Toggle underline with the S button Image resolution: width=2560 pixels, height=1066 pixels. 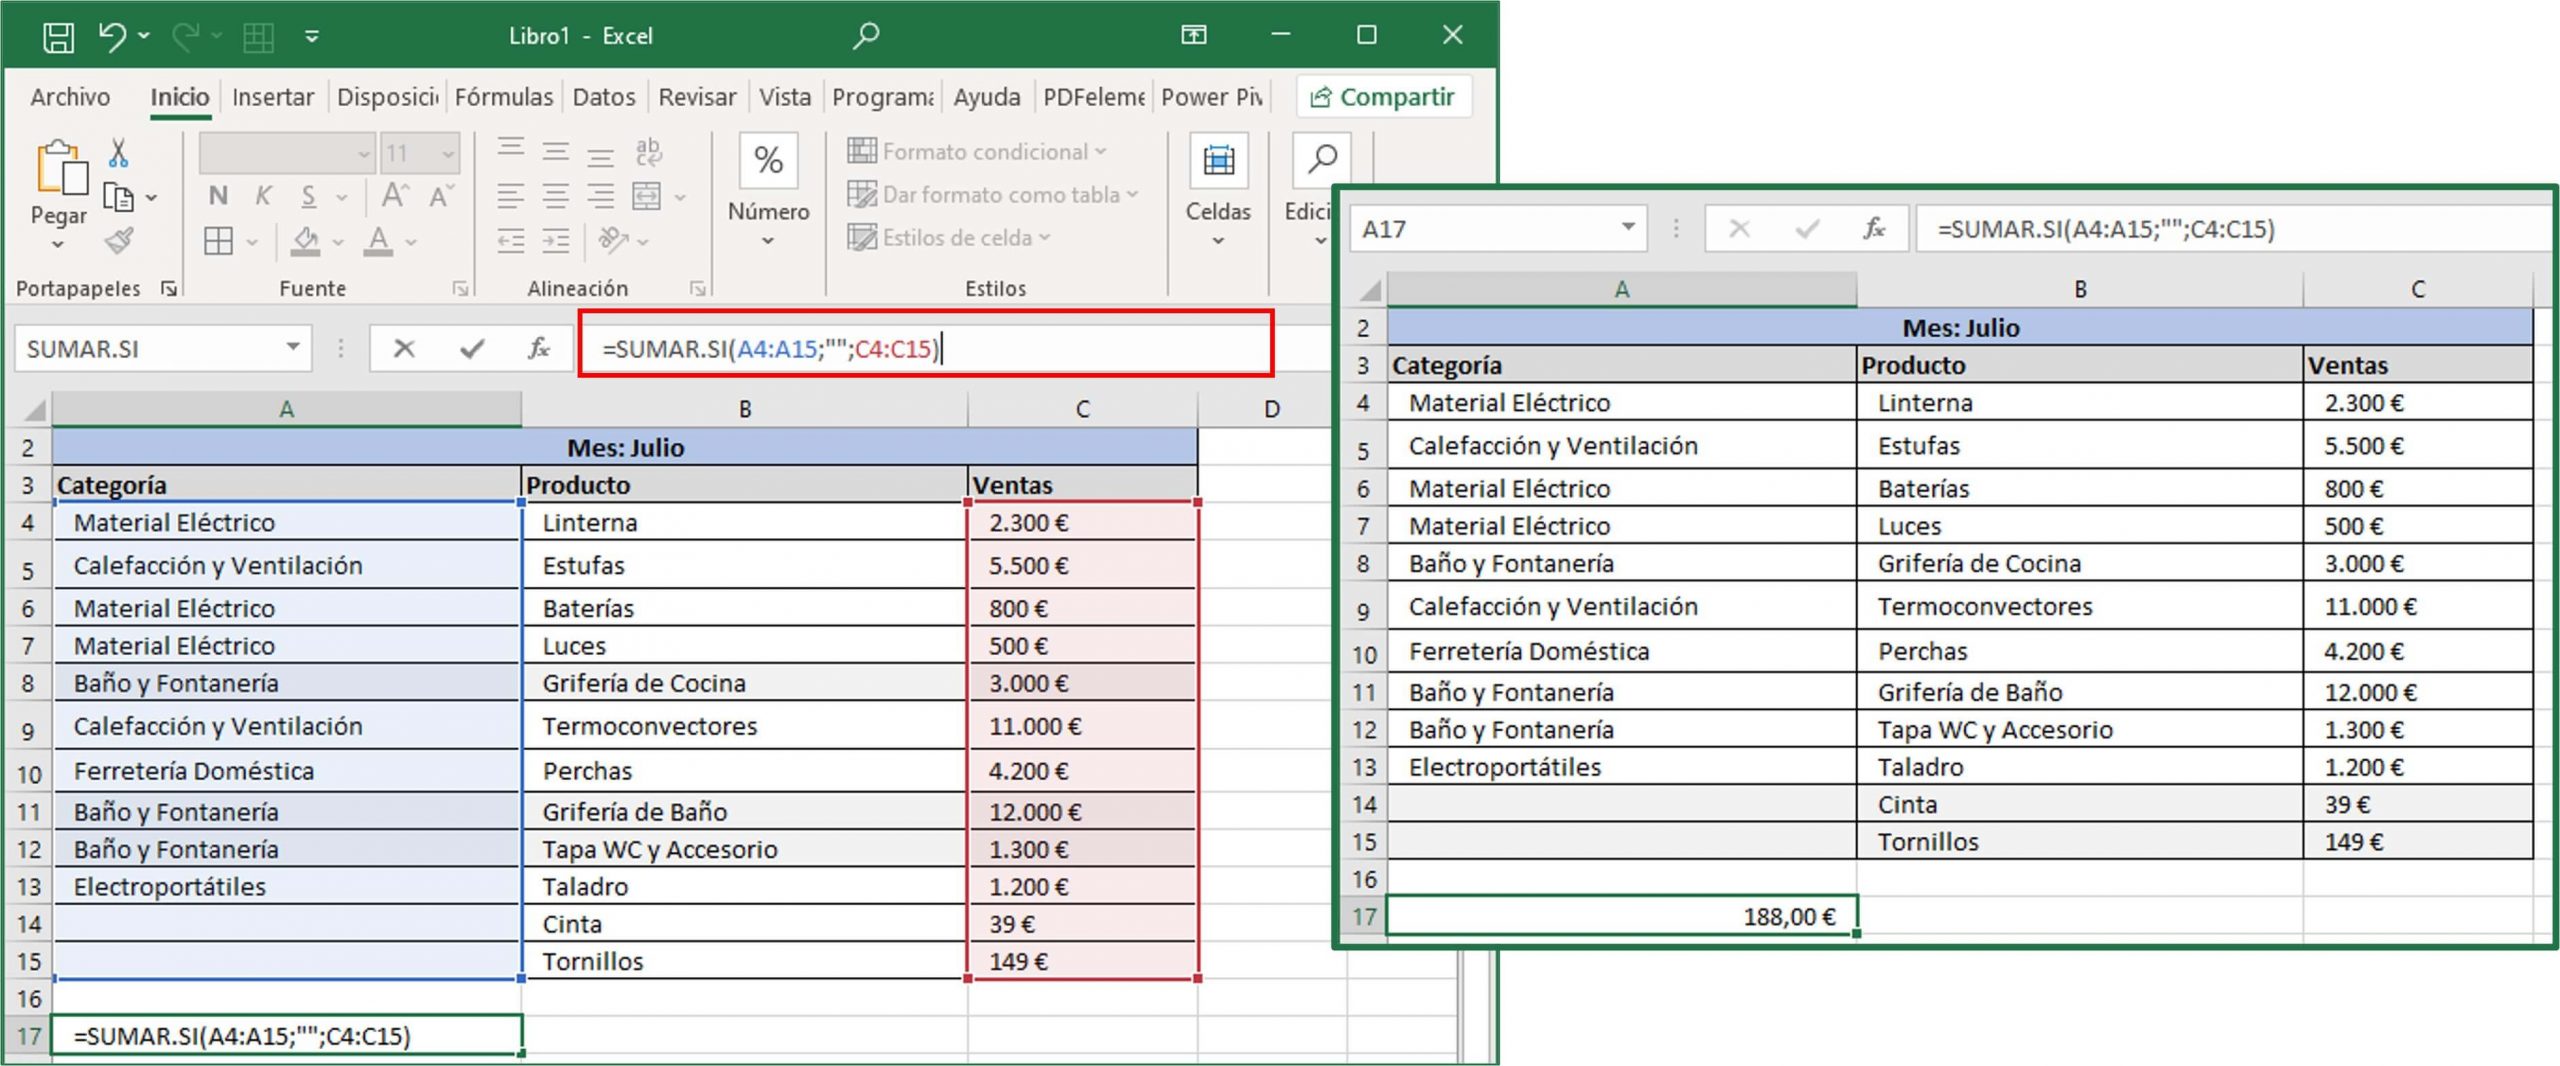pos(309,196)
